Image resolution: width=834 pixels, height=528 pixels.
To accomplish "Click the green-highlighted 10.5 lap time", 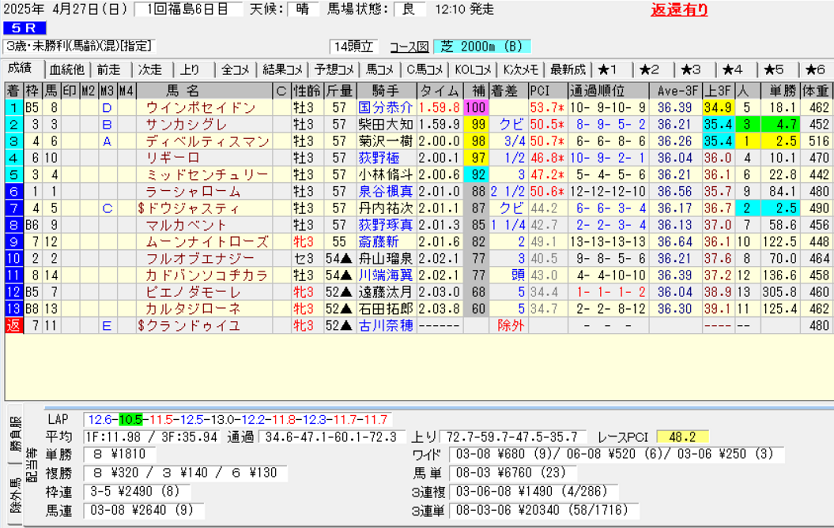I will coord(130,419).
